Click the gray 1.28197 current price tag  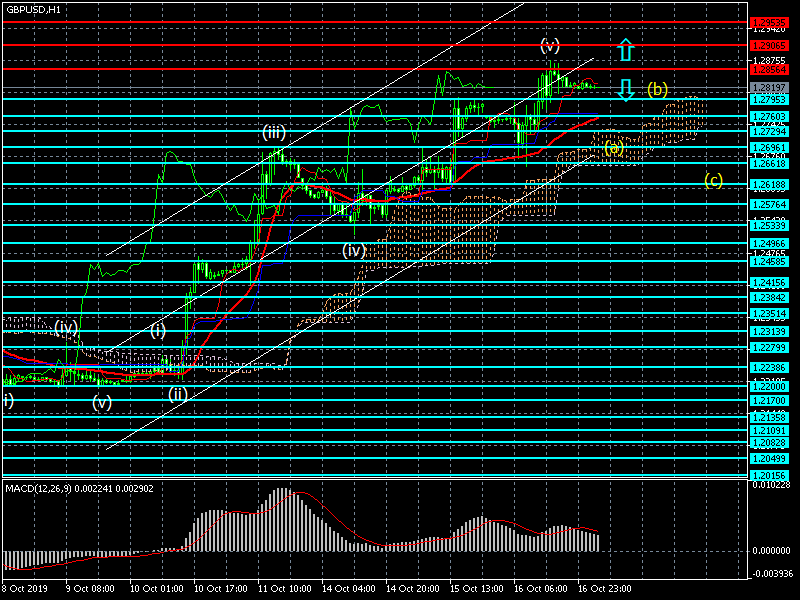coord(769,88)
